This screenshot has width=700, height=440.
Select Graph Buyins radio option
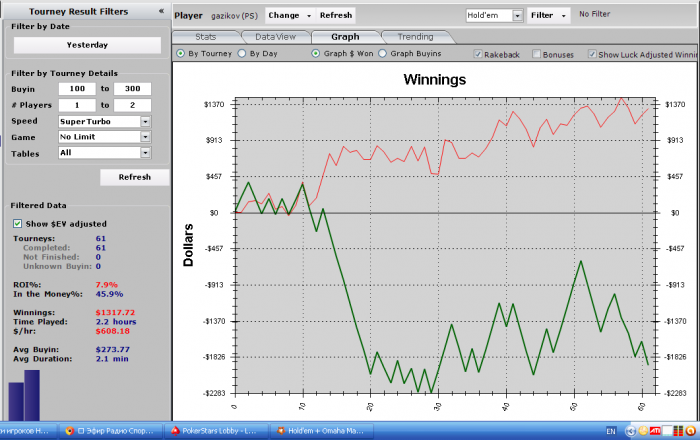383,54
